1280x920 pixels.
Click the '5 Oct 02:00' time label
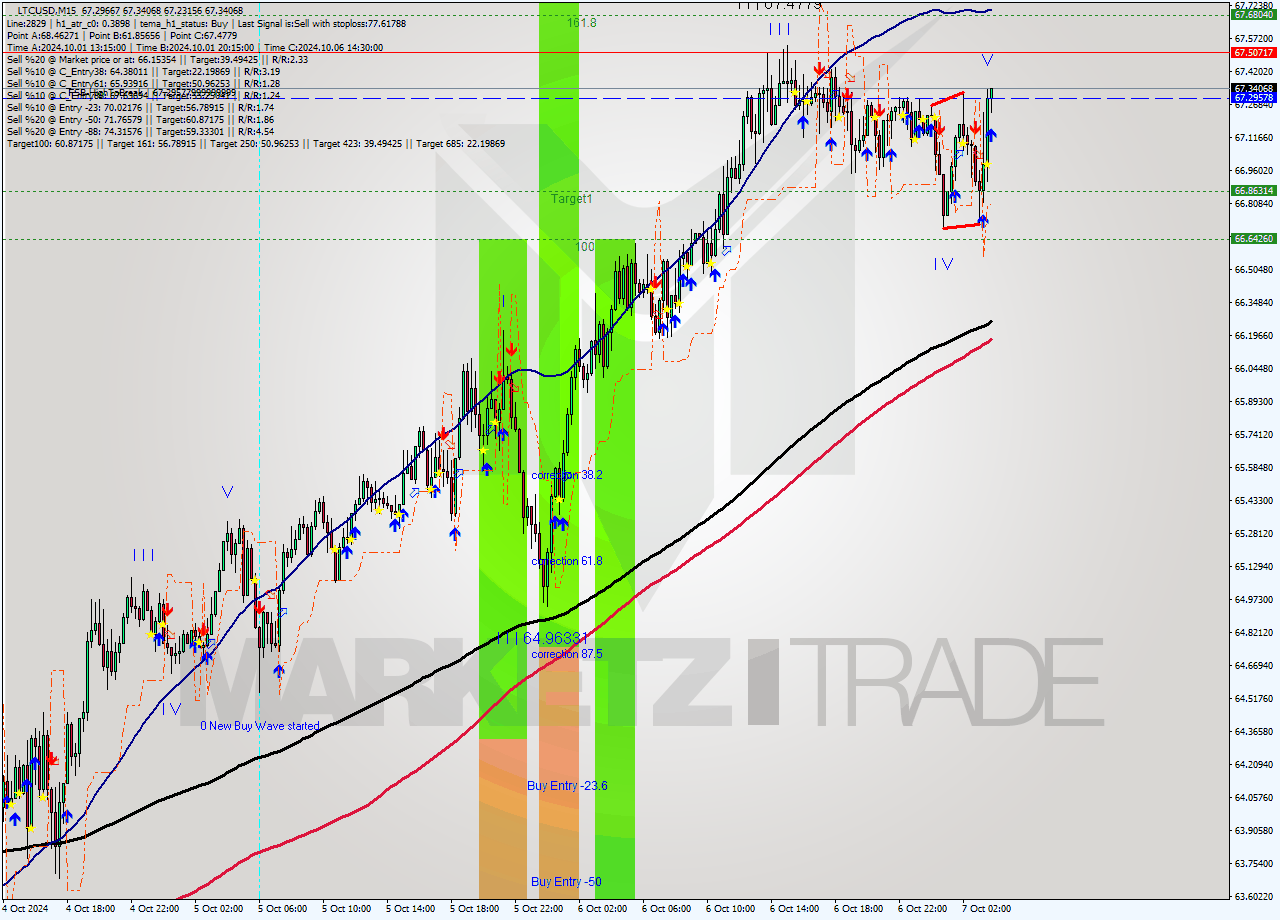(x=218, y=909)
